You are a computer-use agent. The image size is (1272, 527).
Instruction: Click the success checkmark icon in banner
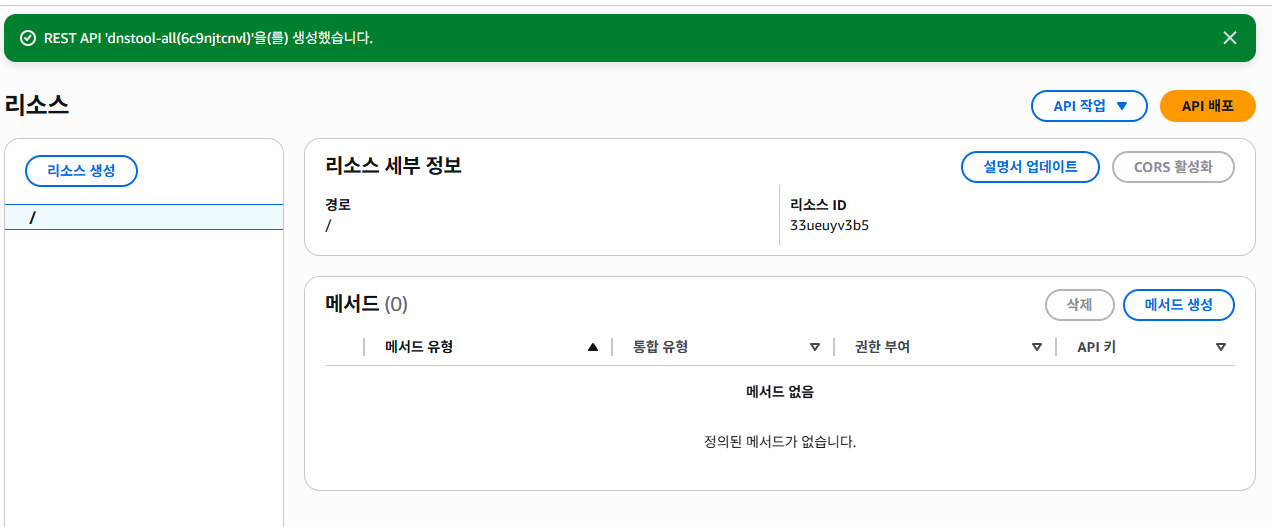(x=28, y=38)
